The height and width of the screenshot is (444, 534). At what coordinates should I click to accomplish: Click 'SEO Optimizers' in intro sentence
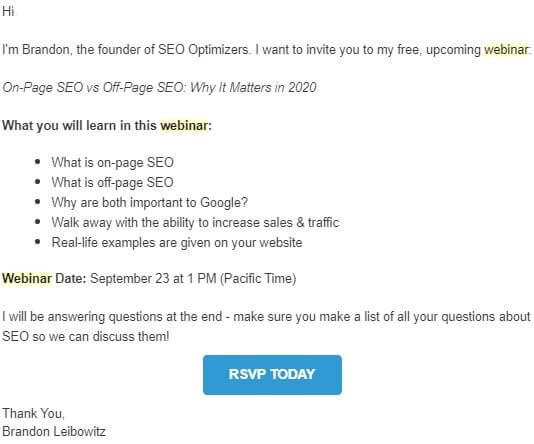(x=203, y=50)
